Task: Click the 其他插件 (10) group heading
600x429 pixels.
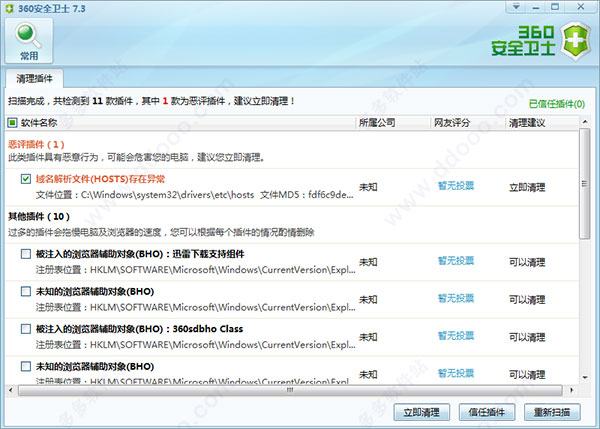Action: tap(39, 216)
